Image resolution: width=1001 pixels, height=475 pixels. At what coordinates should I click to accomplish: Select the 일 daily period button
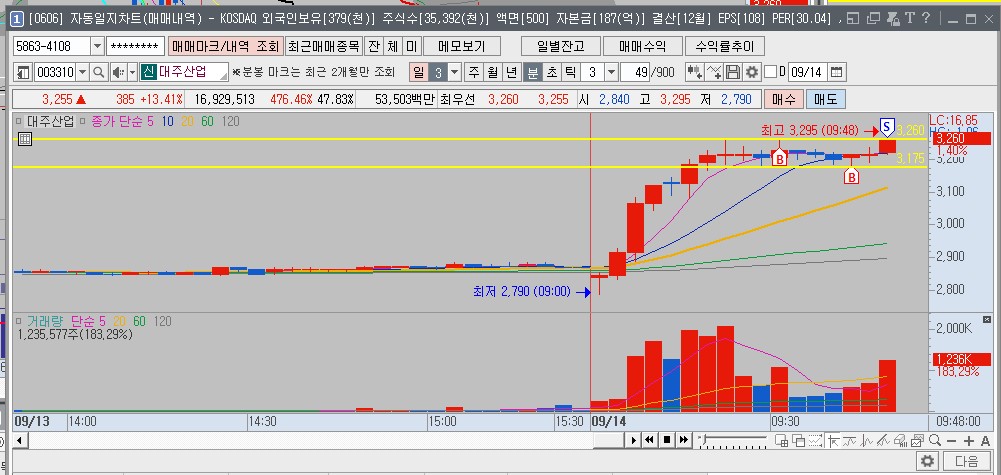[x=419, y=72]
